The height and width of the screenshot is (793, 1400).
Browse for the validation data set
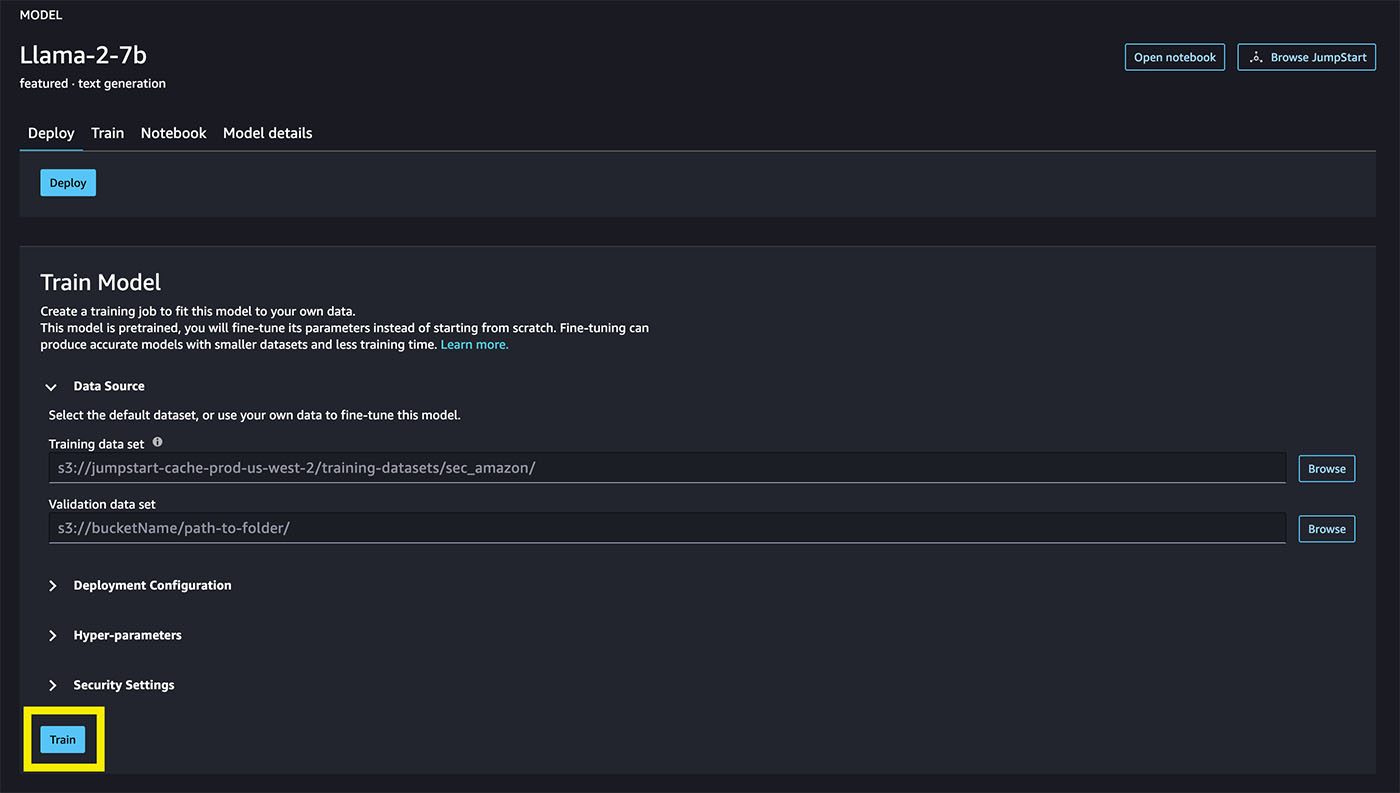[x=1327, y=529]
